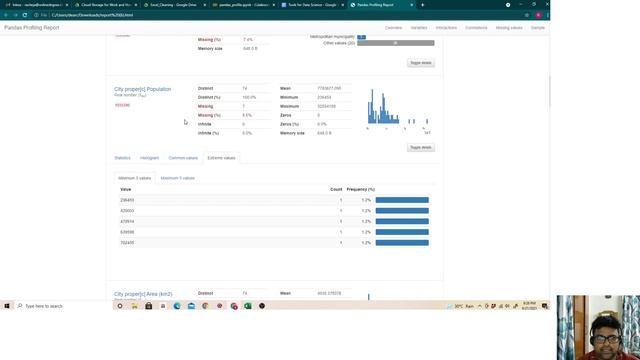Switch to Maximum 5 values tab
Image resolution: width=640 pixels, height=360 pixels.
[178, 178]
